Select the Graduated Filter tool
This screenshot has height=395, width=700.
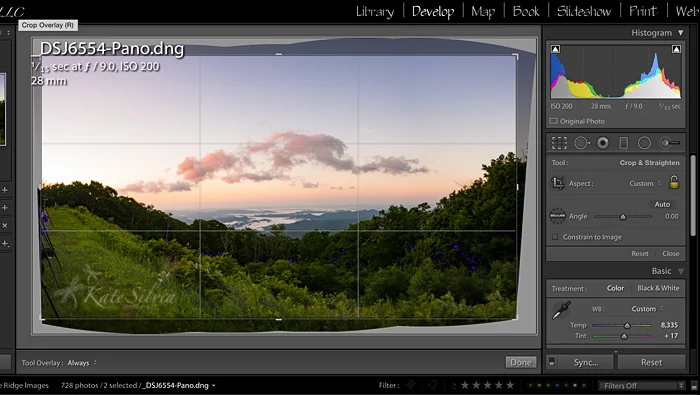[624, 143]
